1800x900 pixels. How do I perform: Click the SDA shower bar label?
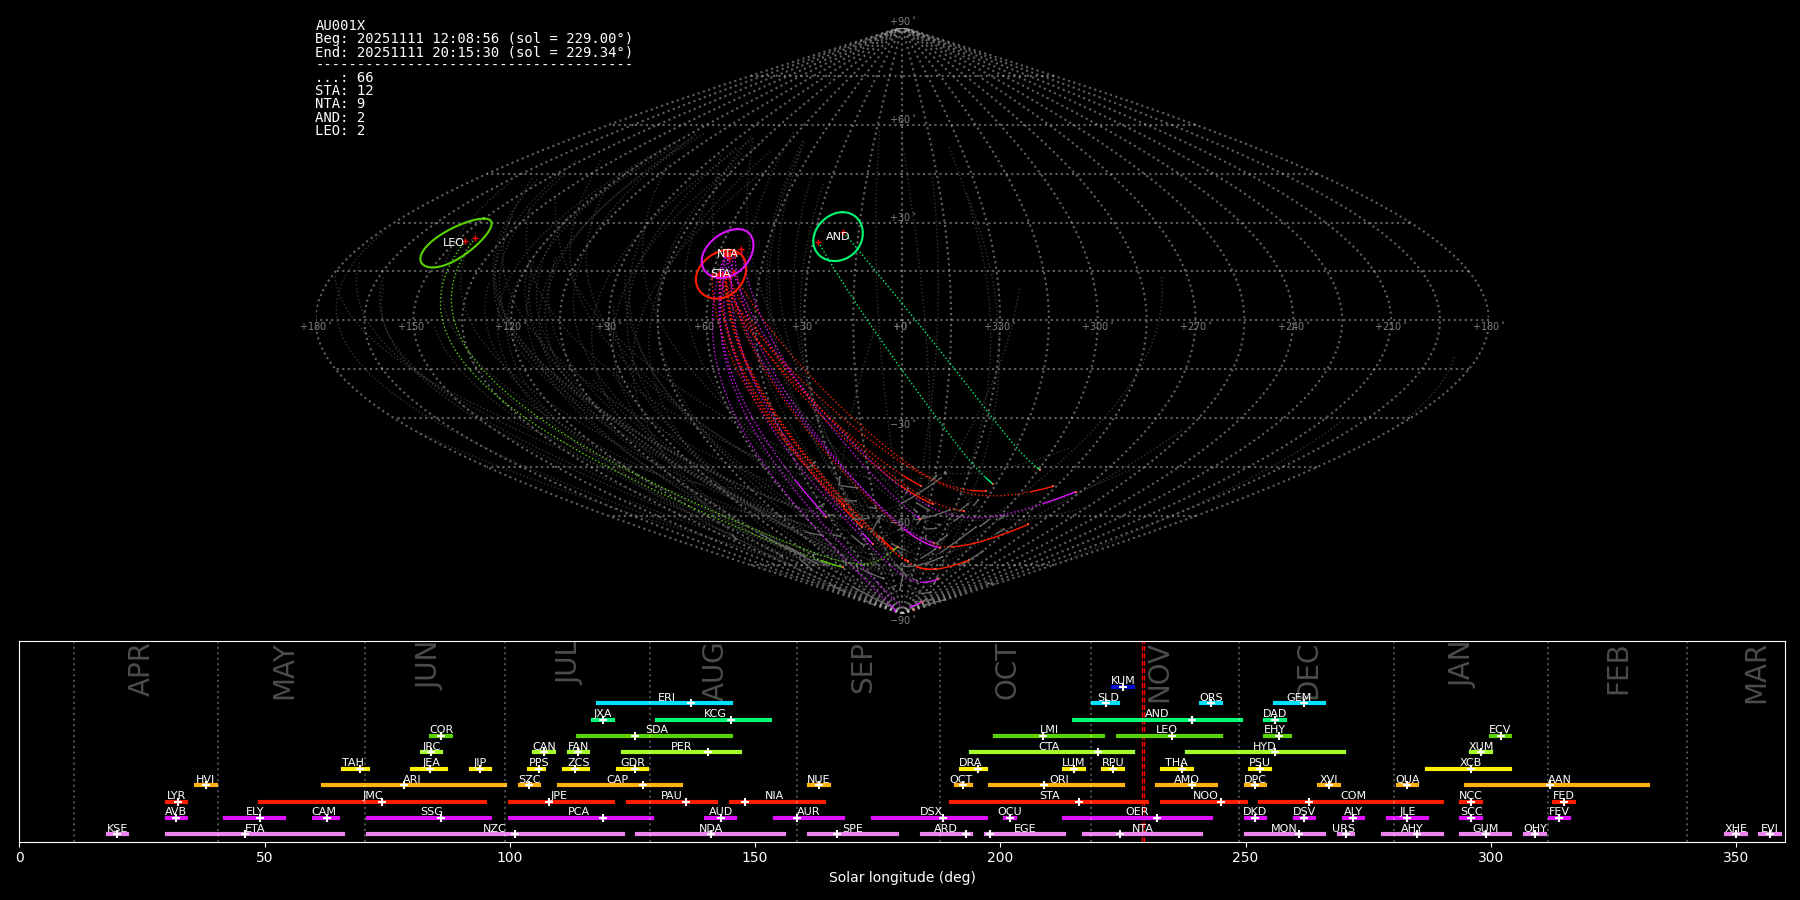pyautogui.click(x=656, y=730)
